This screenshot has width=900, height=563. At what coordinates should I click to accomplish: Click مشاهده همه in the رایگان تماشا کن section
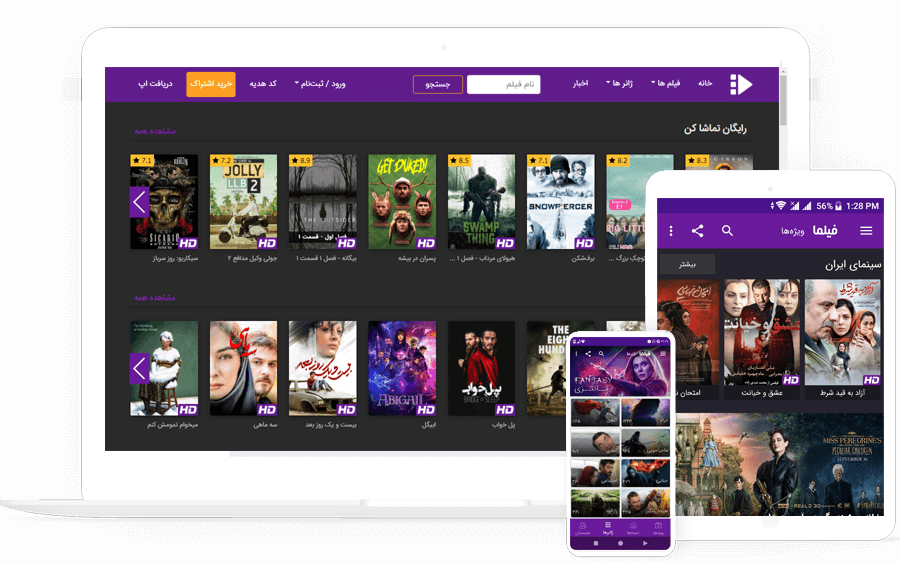155,131
